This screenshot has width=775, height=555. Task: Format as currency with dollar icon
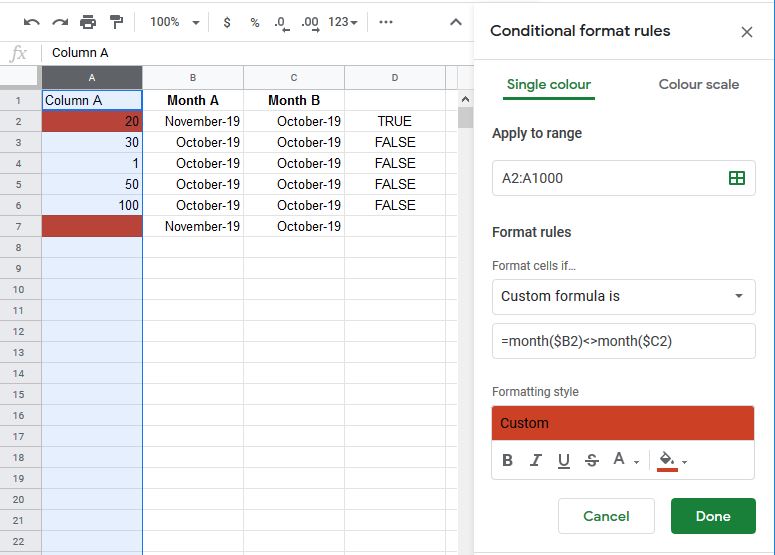point(227,22)
